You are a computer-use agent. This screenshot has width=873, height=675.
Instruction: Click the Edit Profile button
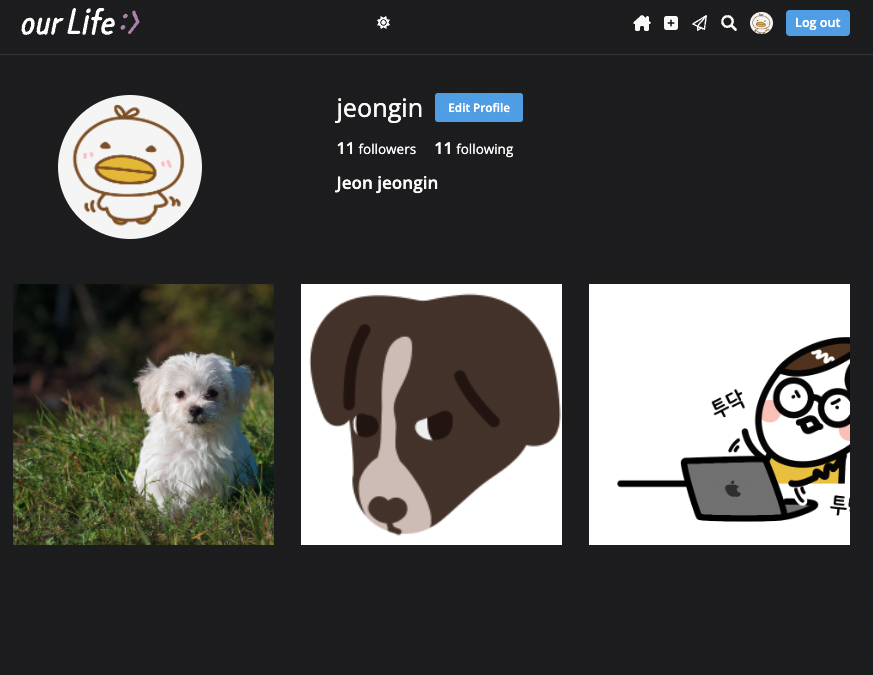tap(479, 107)
